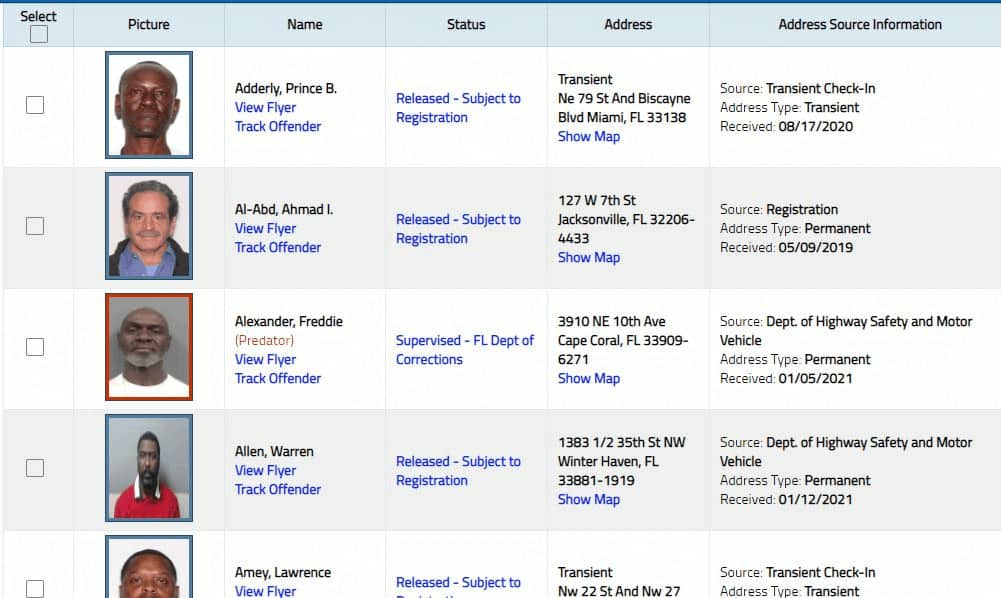Click Track Offender for Allen, Warren
Viewport: 1001px width, 598px height.
point(278,490)
